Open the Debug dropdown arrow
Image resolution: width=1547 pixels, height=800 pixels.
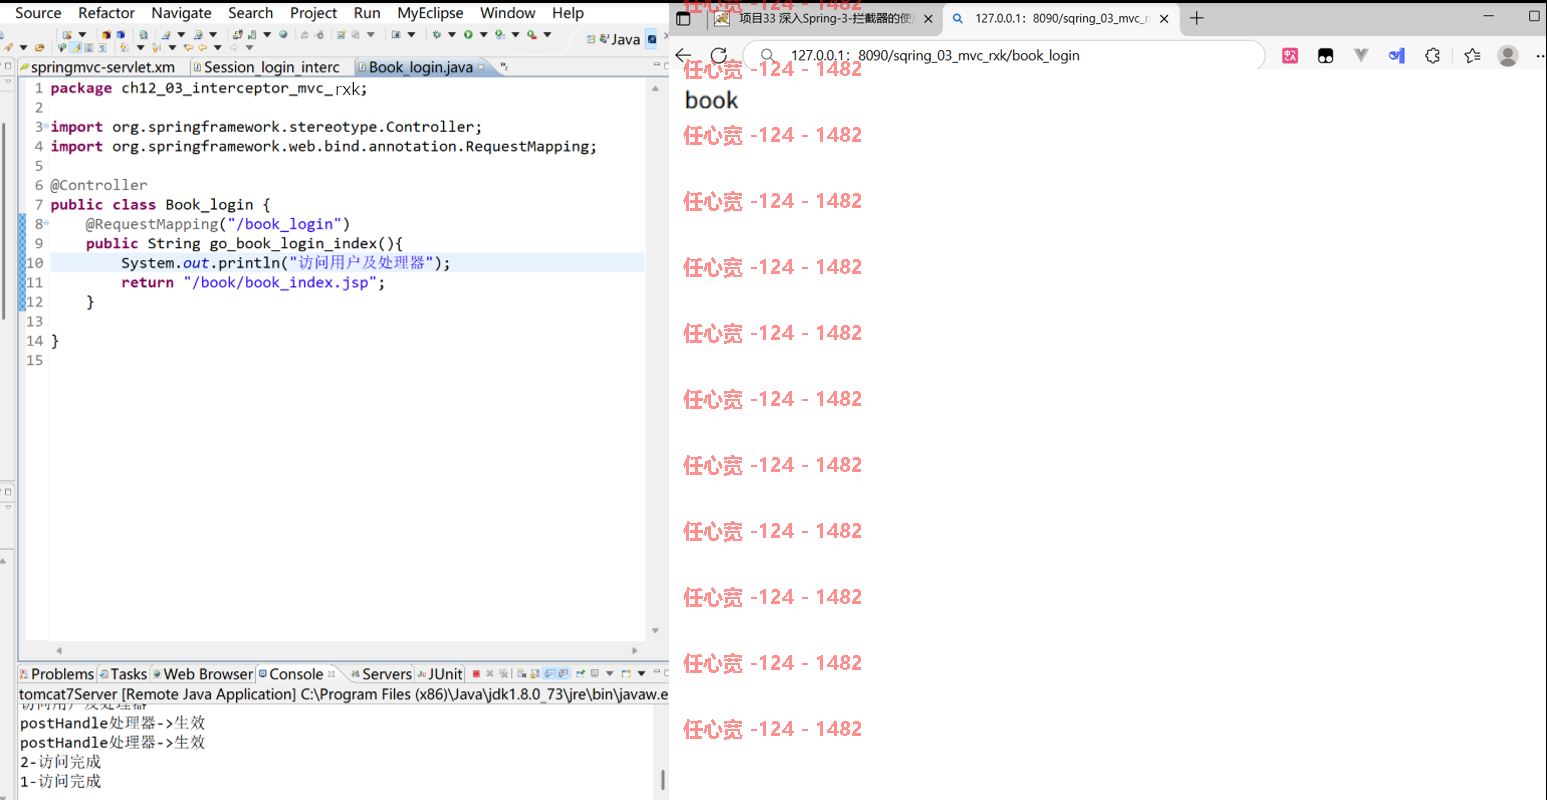click(x=452, y=35)
